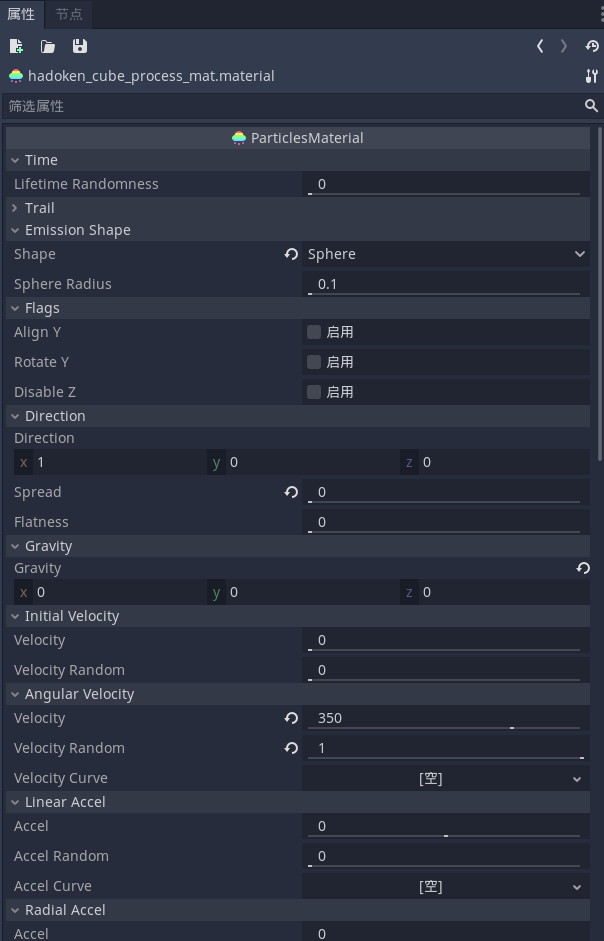Collapse the Emission Shape section header
This screenshot has height=941, width=604.
click(x=77, y=230)
